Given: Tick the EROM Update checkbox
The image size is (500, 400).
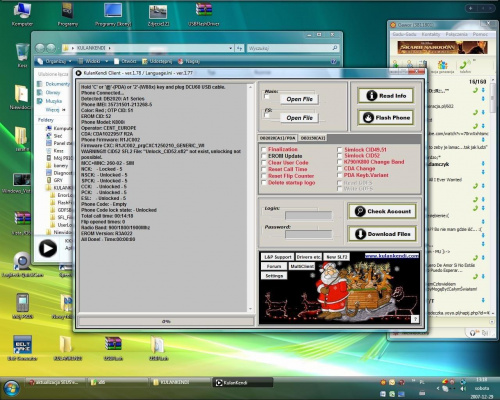Looking at the screenshot, I should (x=264, y=156).
